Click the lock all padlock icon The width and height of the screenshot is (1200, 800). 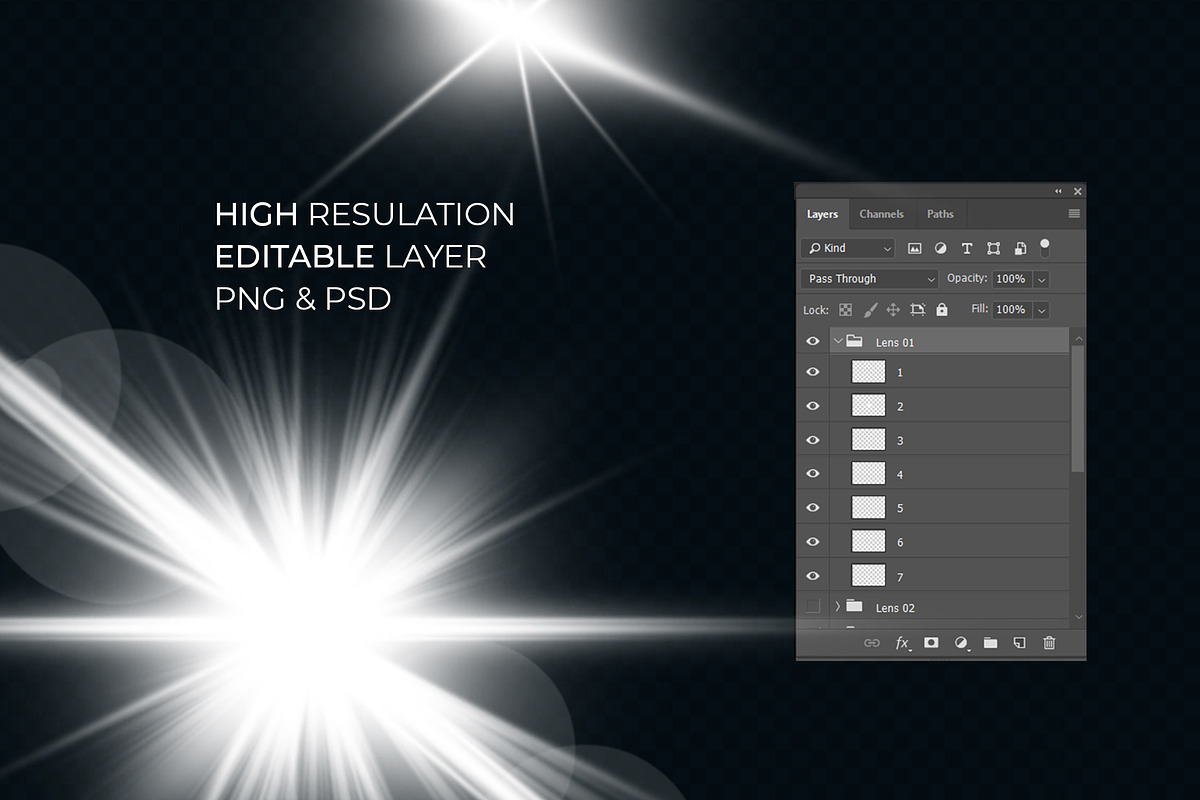(942, 310)
